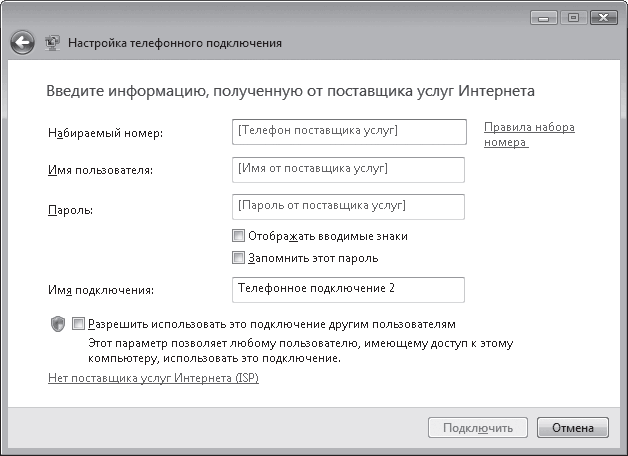Click the 'Настройка телефонного подключения' title text
The height and width of the screenshot is (456, 628).
[x=176, y=44]
